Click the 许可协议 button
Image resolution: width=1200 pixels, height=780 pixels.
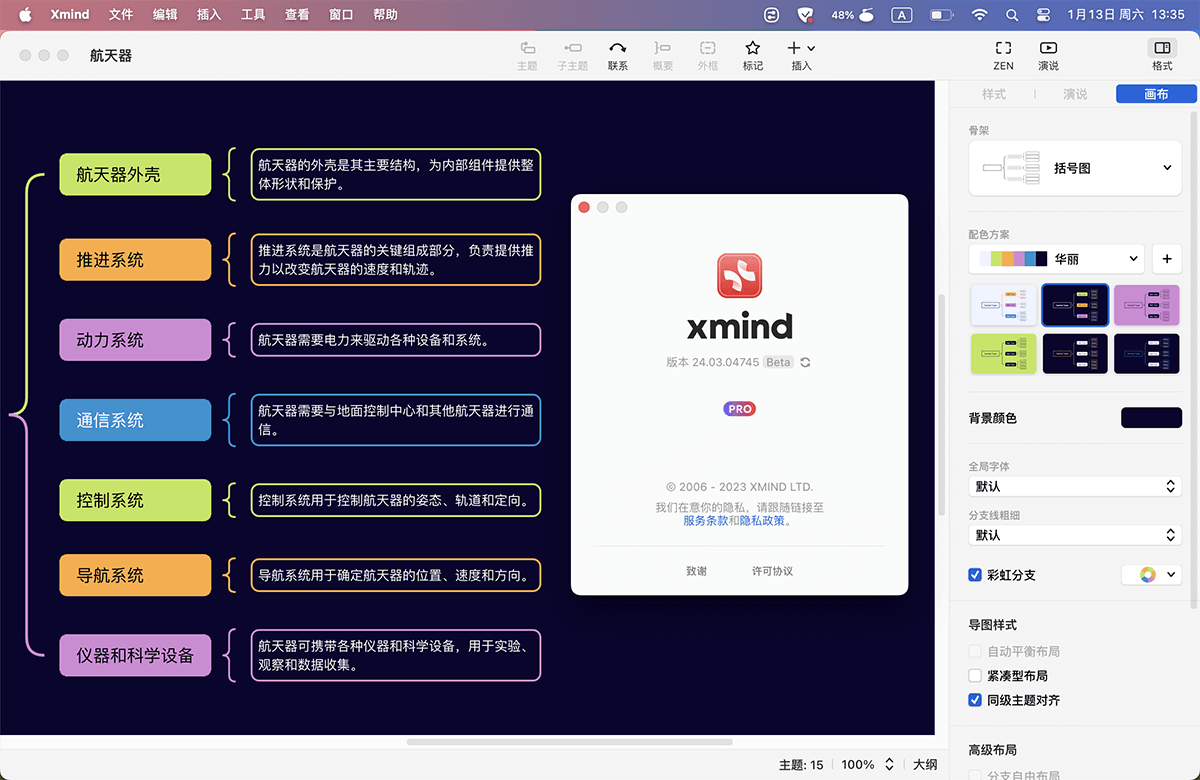(x=772, y=571)
